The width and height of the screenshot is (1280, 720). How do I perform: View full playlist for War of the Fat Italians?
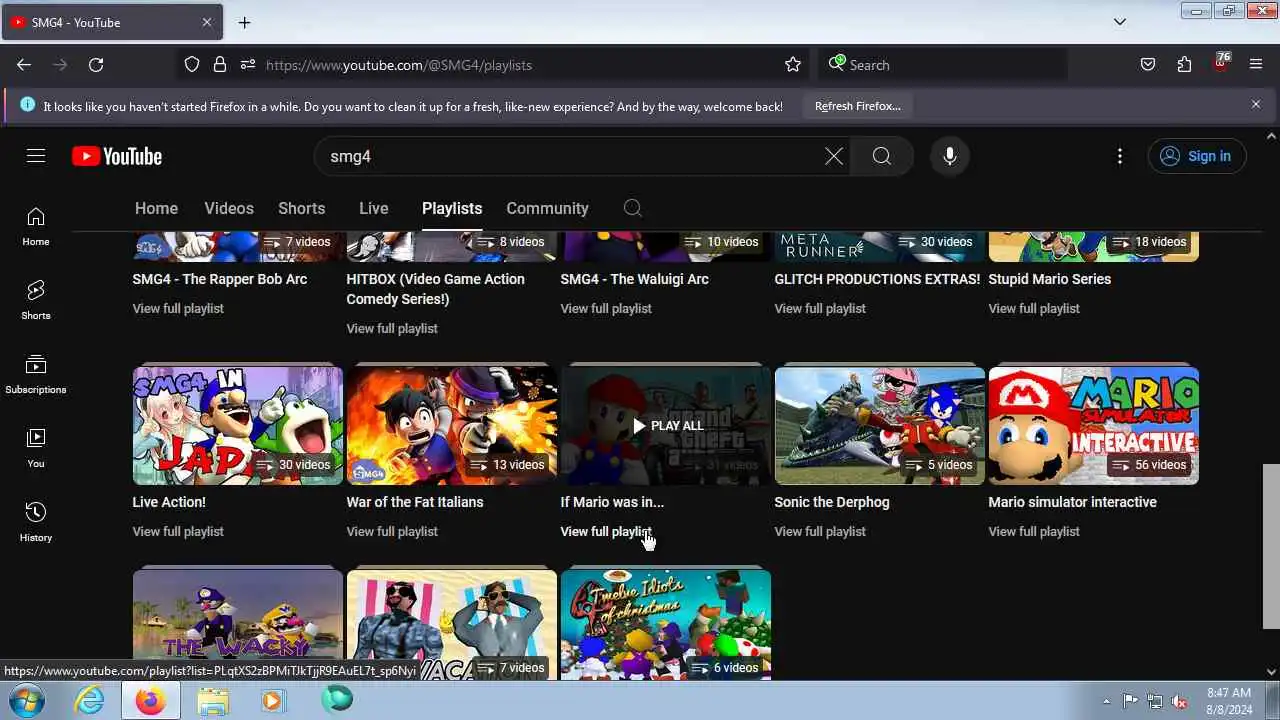[392, 531]
